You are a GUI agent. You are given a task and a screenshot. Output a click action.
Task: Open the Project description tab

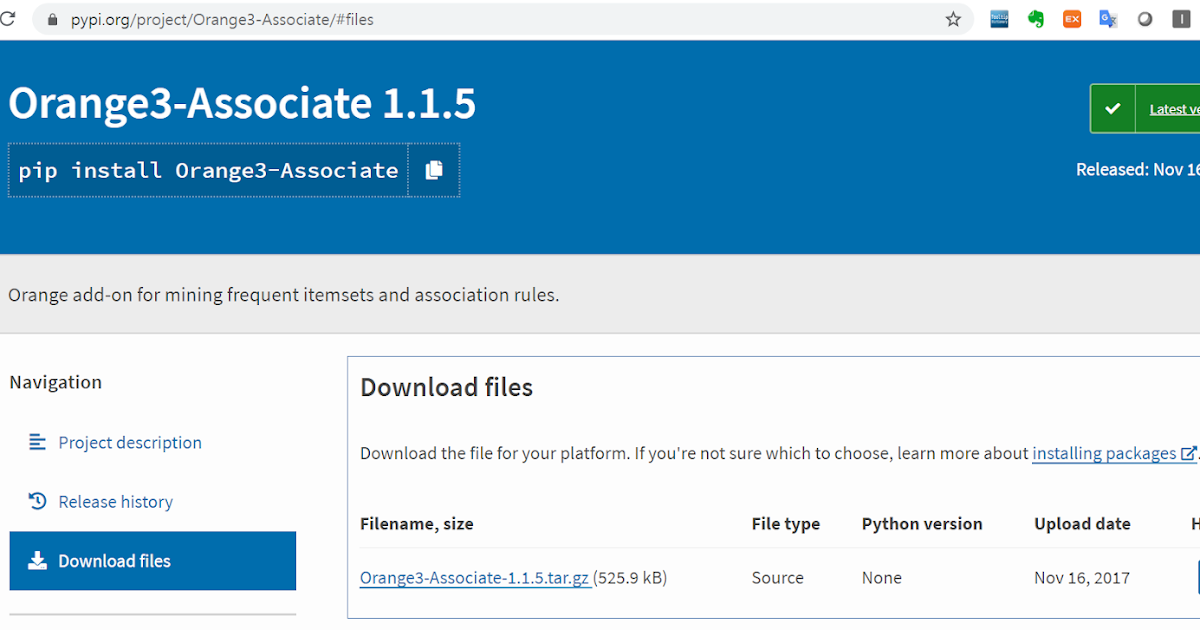point(129,442)
